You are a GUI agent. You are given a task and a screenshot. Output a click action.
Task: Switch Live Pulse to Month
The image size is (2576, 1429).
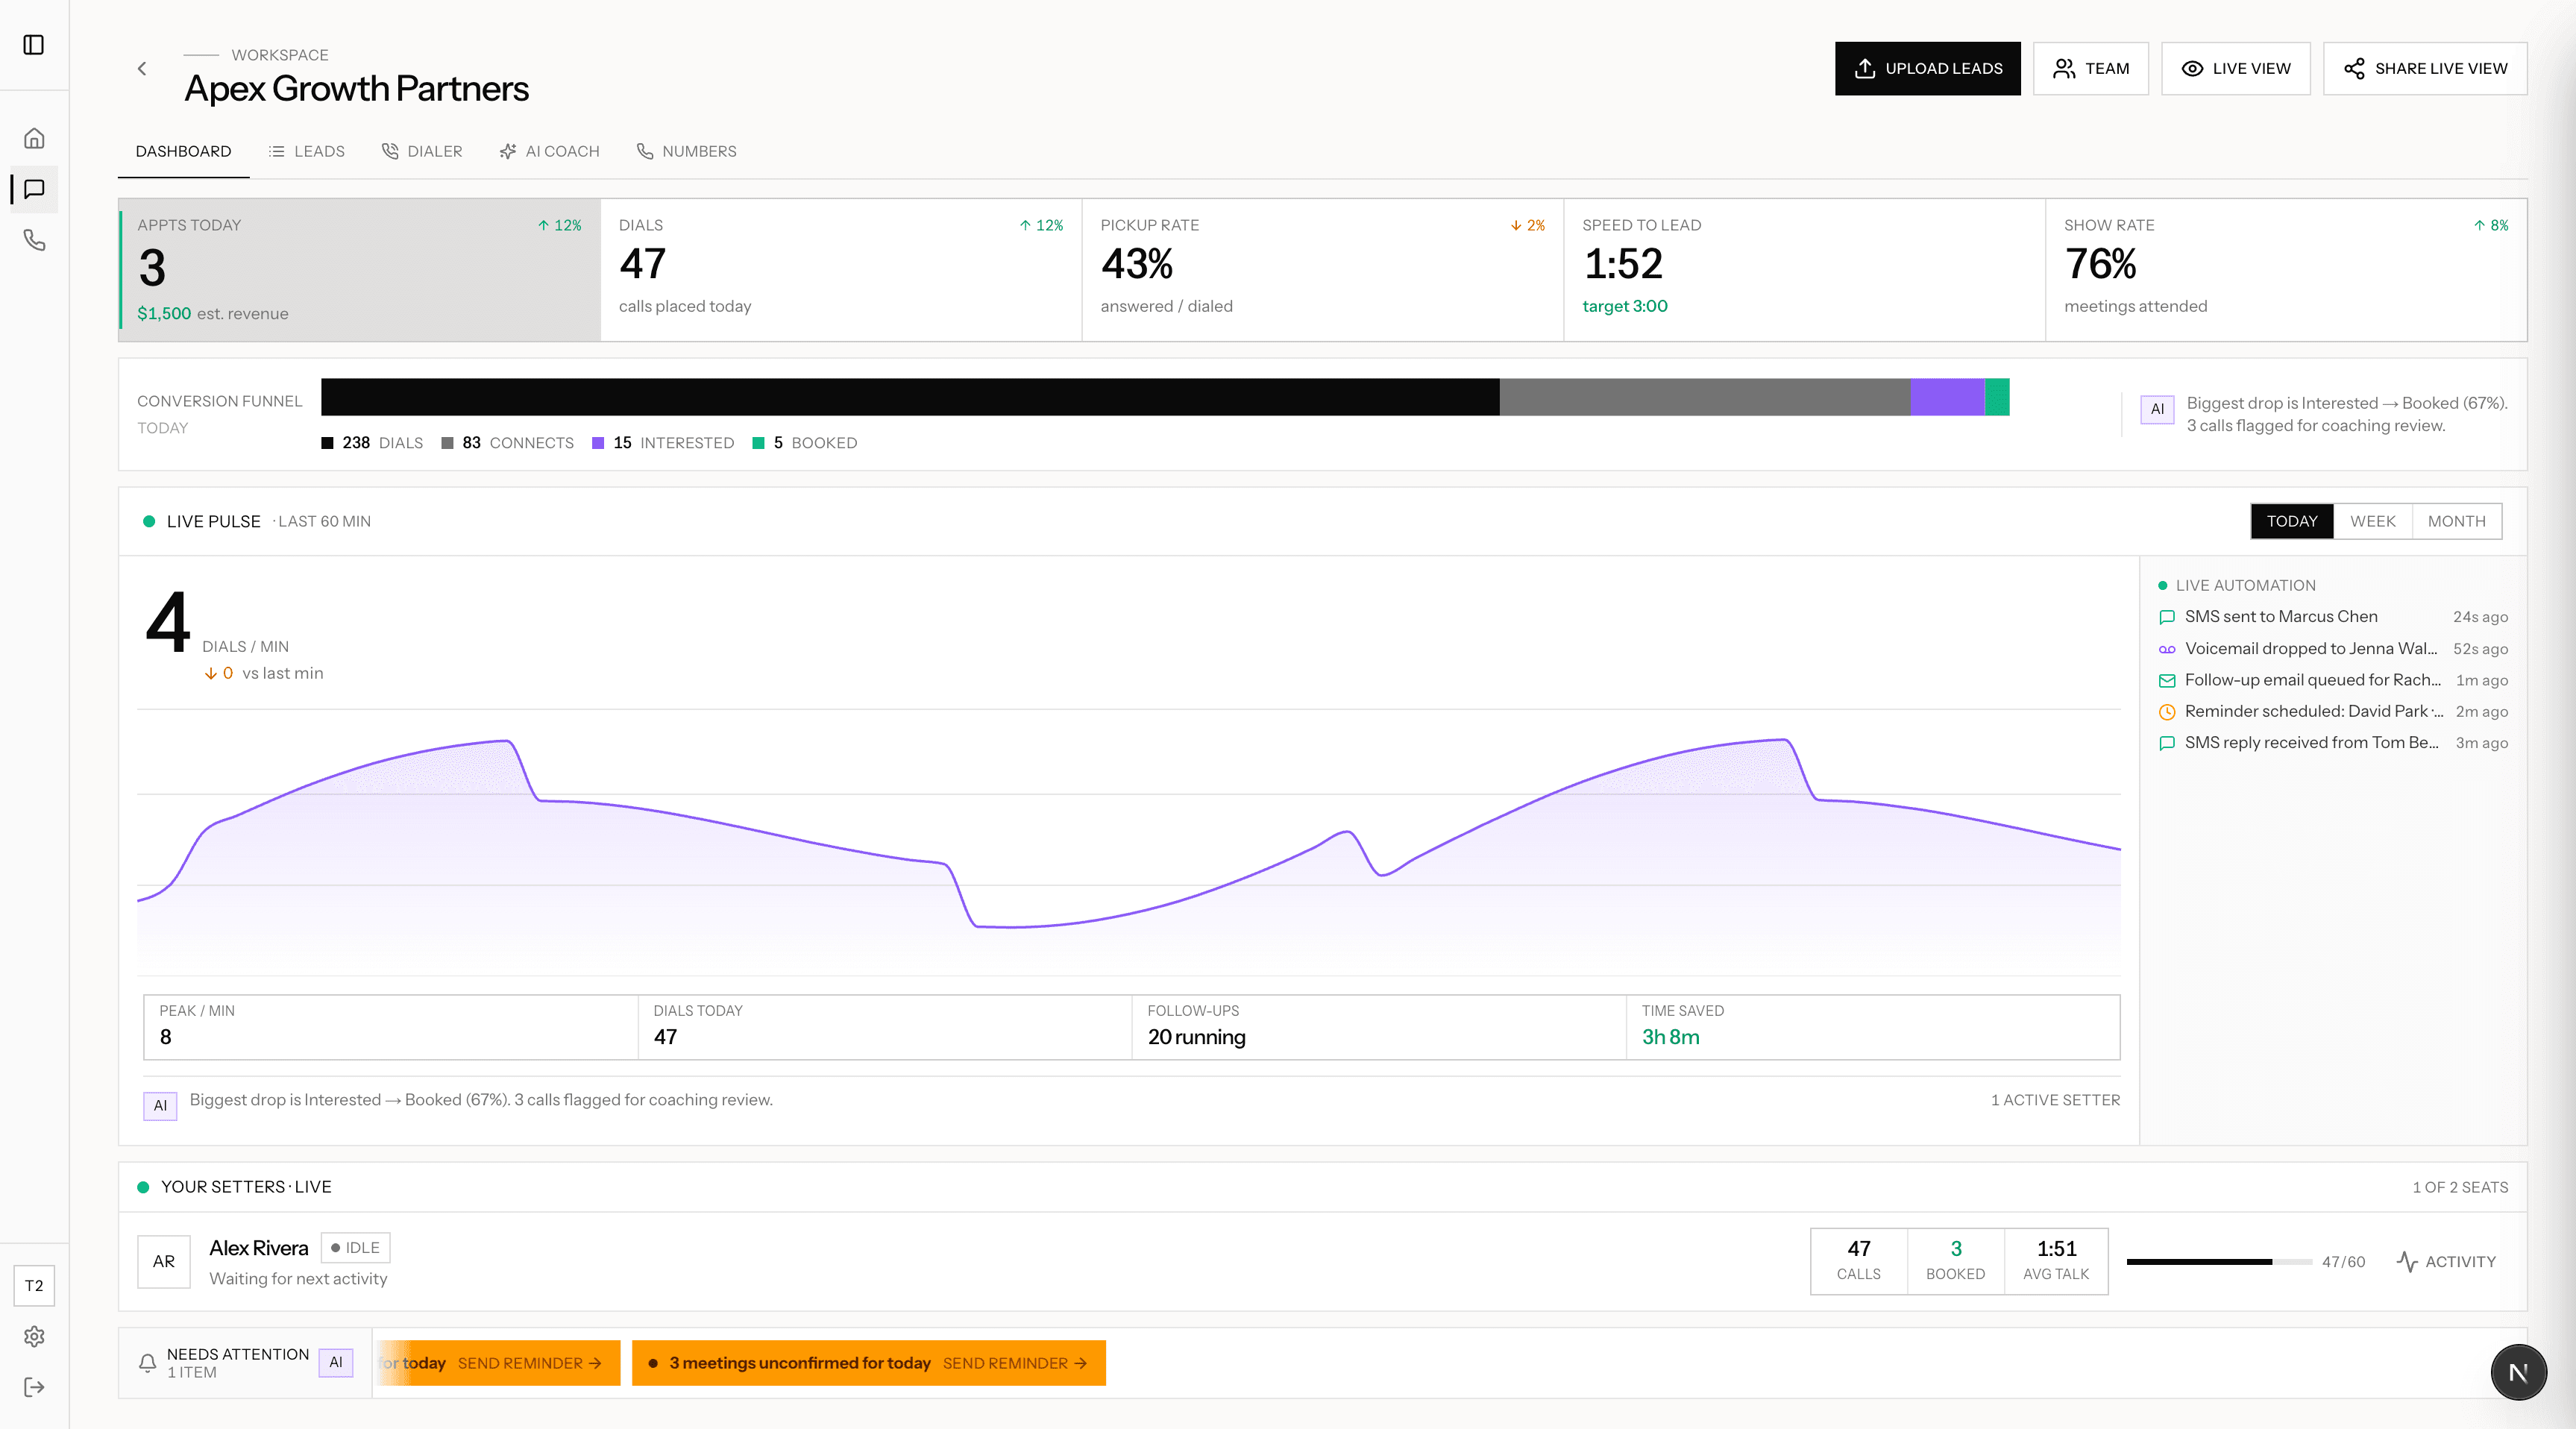click(2456, 521)
